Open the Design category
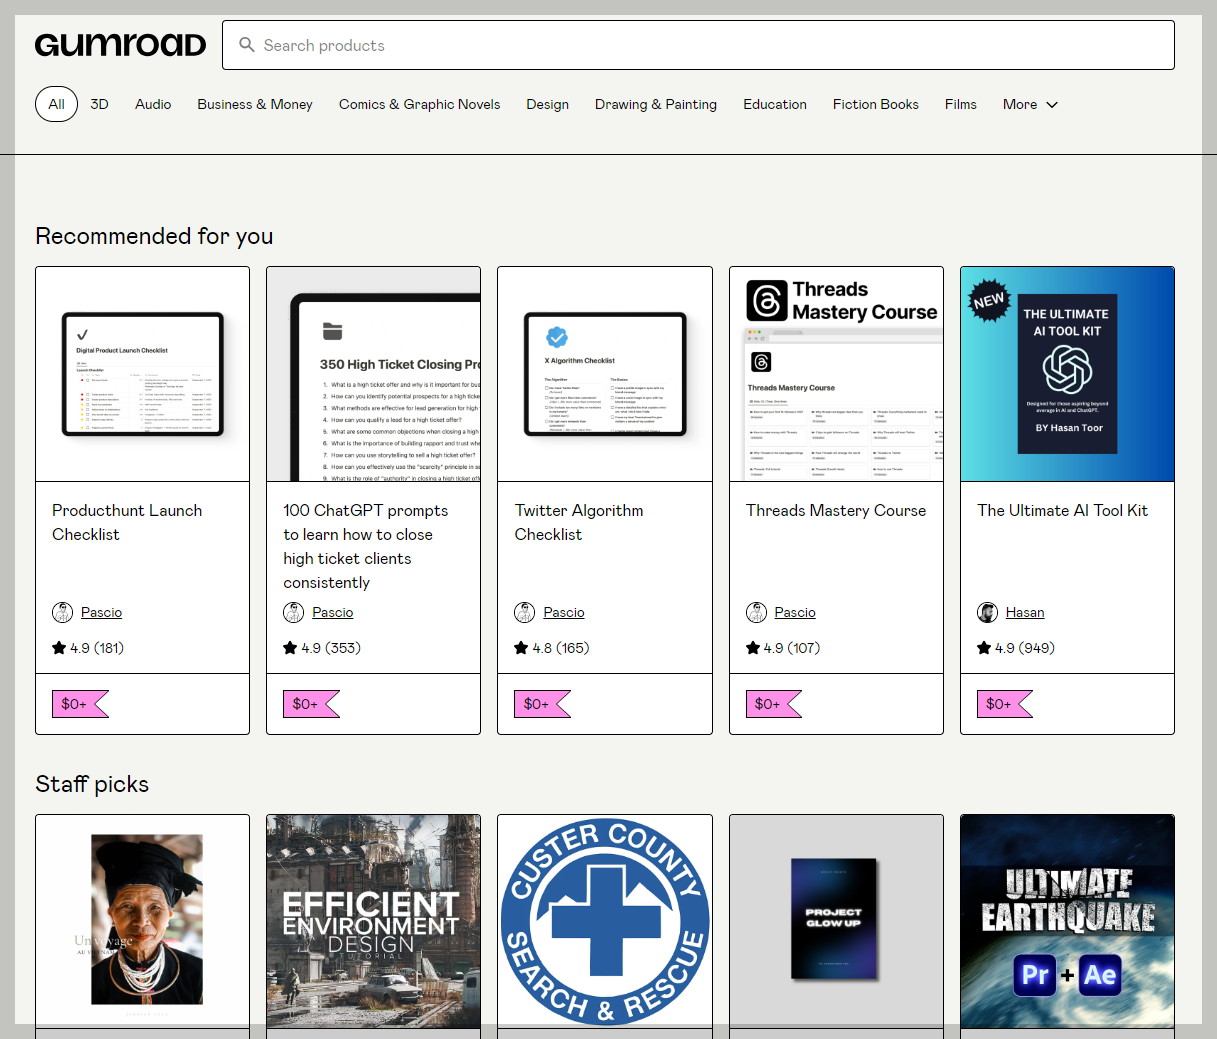 547,104
